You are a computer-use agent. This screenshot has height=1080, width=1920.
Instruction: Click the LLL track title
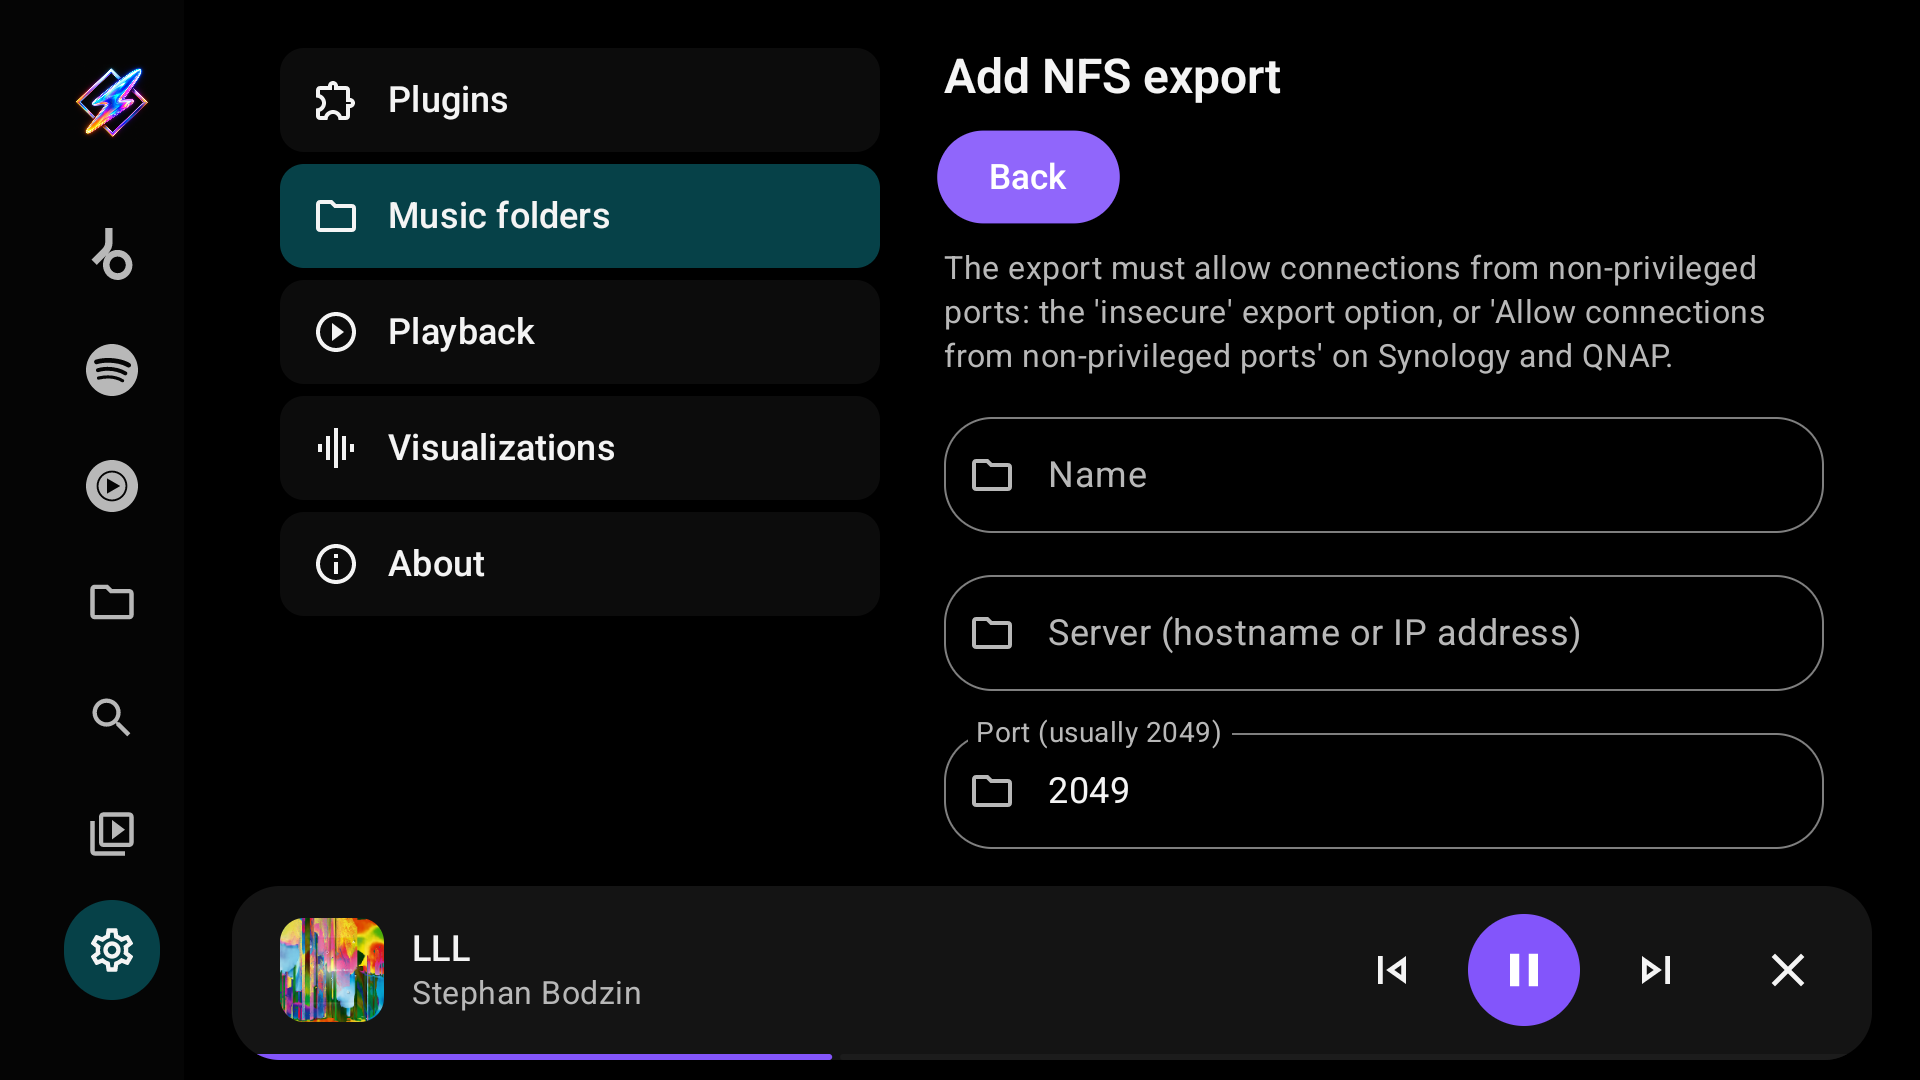pos(441,949)
